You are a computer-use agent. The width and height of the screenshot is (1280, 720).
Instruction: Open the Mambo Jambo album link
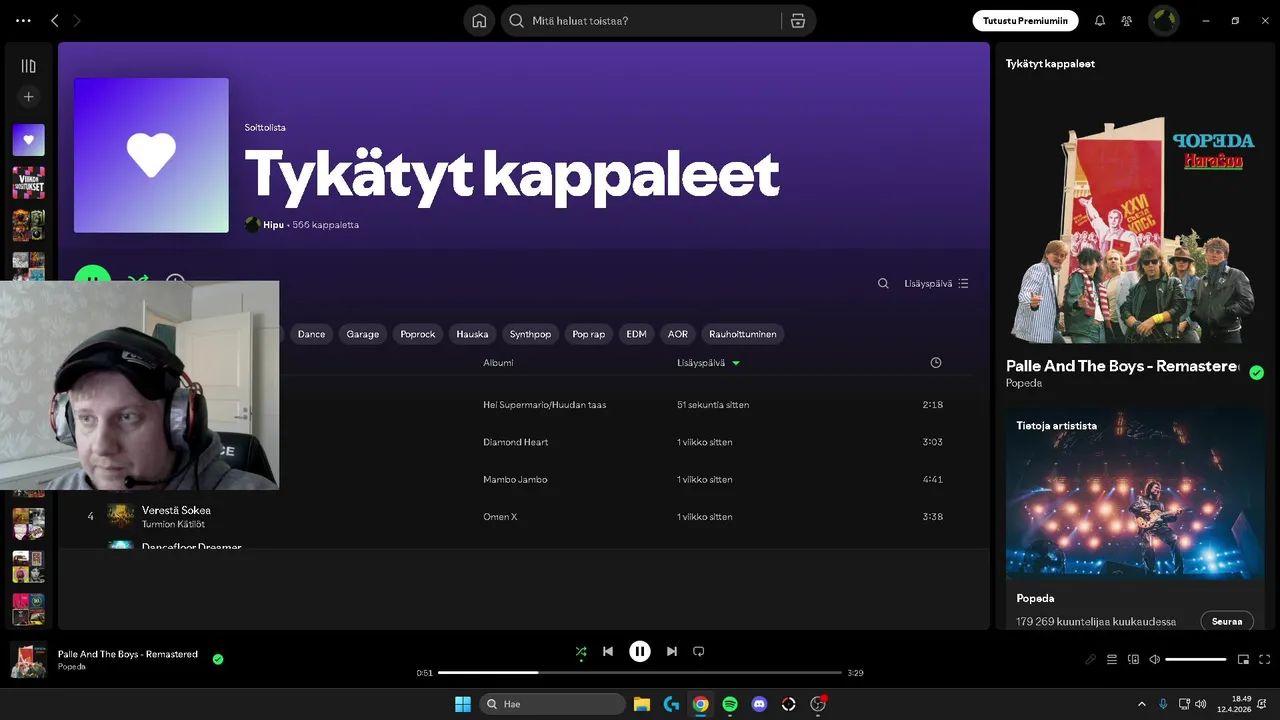[515, 480]
